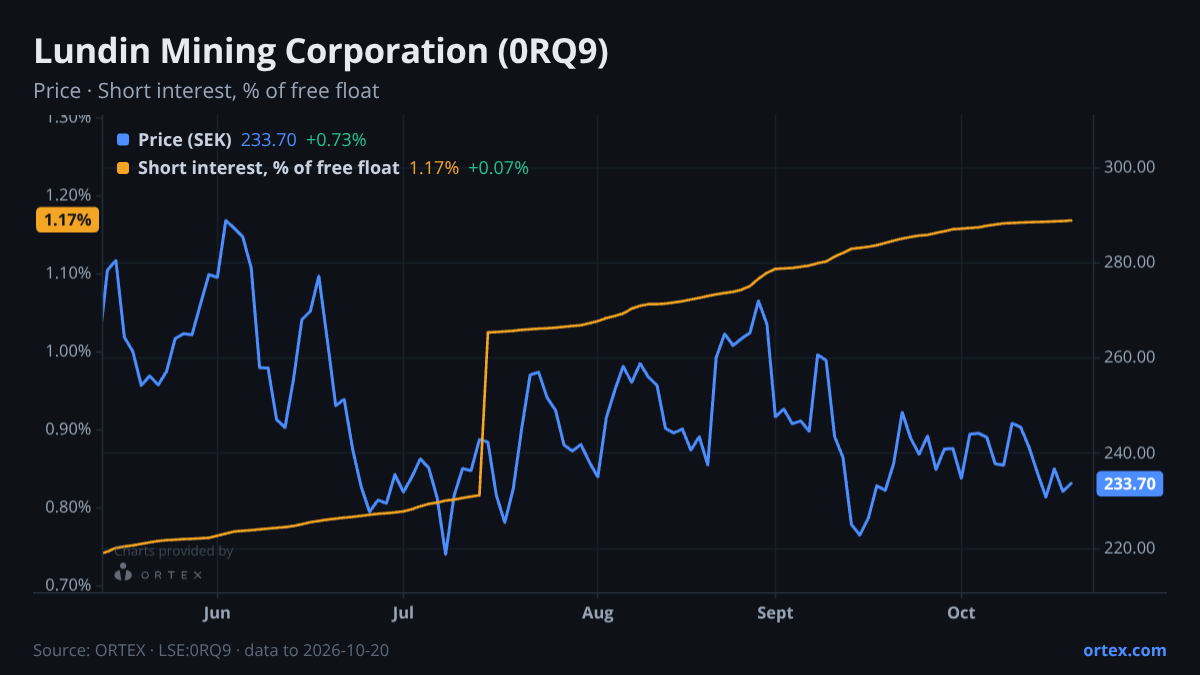Viewport: 1200px width, 675px height.
Task: Click the 0.90% left axis label
Action: 69,429
